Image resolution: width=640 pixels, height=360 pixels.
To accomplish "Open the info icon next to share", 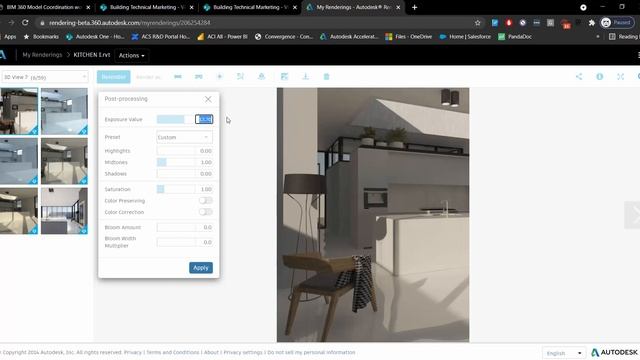I will pyautogui.click(x=600, y=76).
